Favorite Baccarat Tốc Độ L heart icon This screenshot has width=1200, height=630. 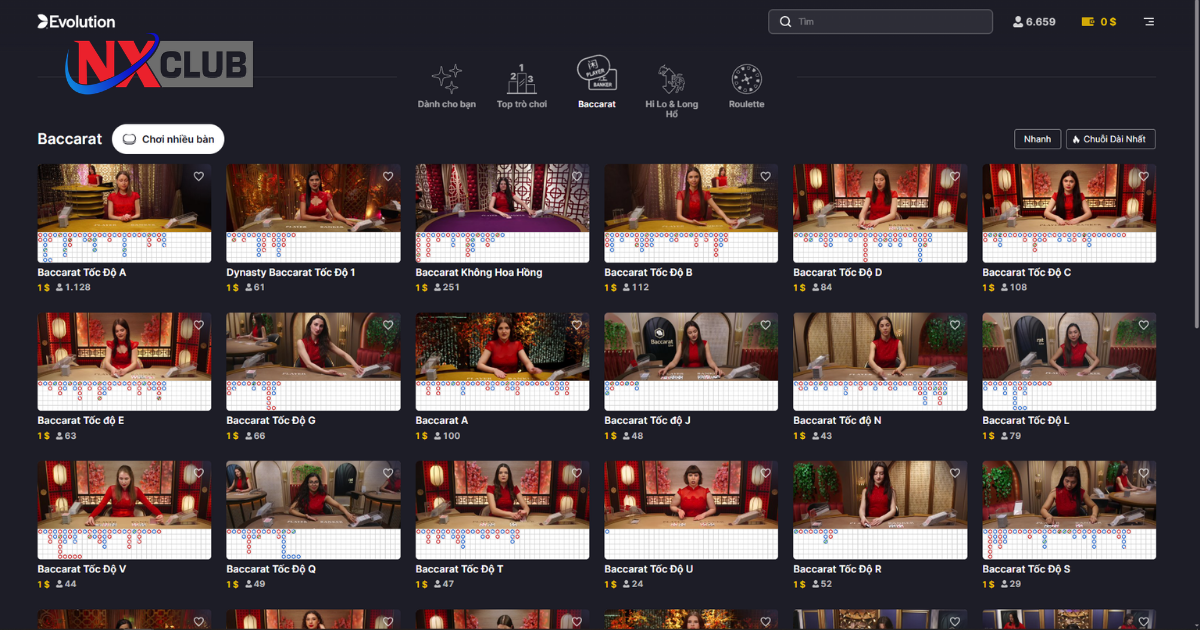point(1144,325)
